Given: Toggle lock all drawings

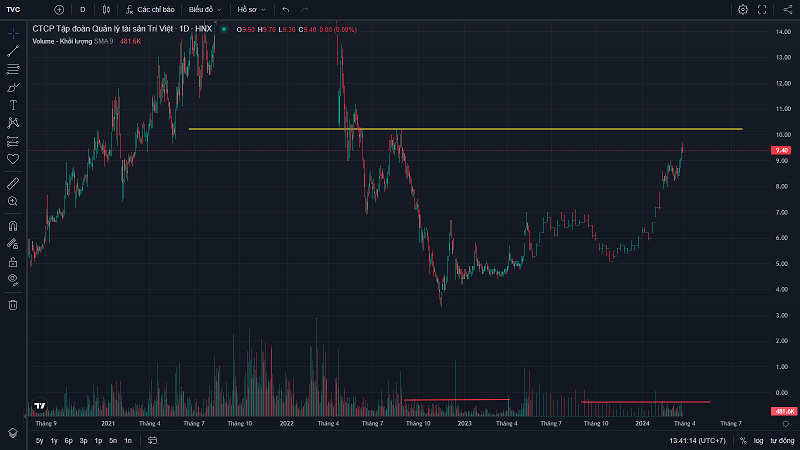Looking at the screenshot, I should point(13,261).
